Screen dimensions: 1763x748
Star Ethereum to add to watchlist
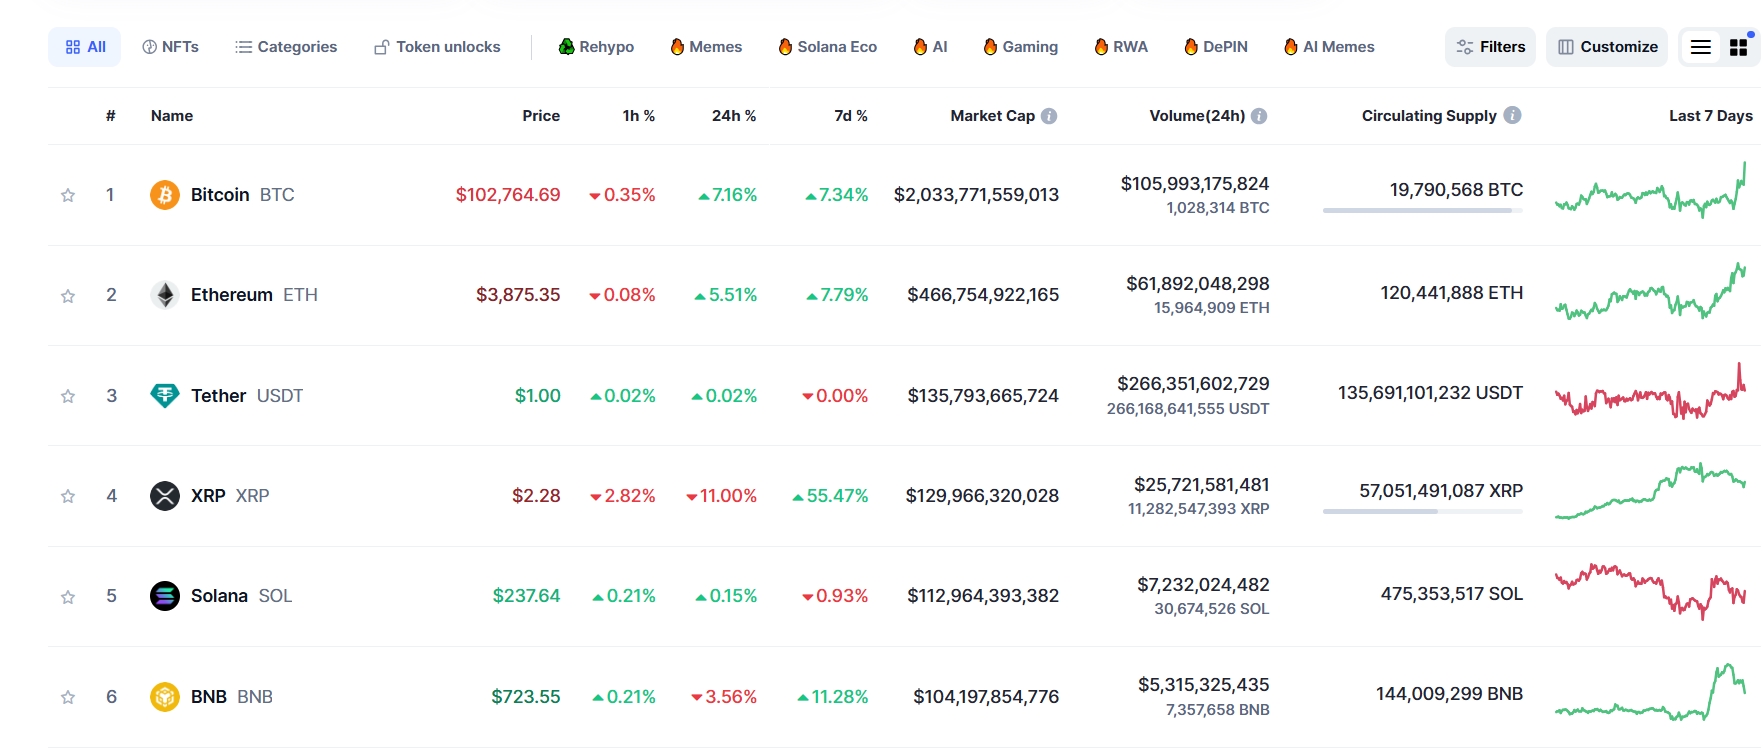click(68, 296)
